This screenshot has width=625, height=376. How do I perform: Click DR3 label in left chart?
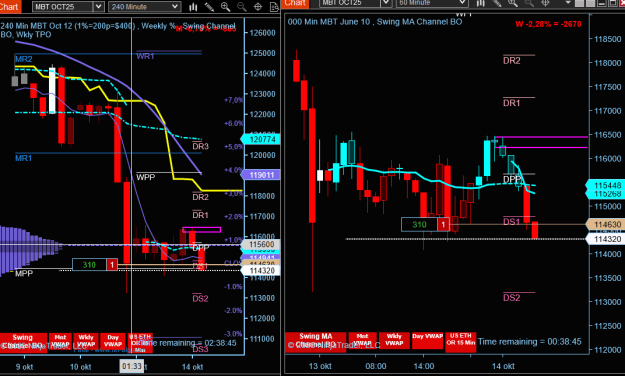pos(200,146)
